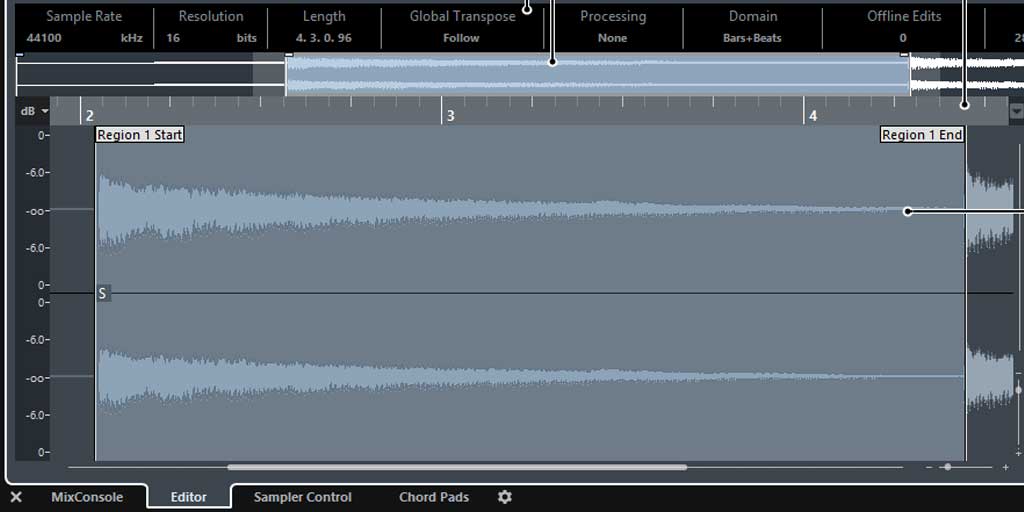Open ruler display format dropdown arrow
The image size is (1024, 512).
pos(1016,112)
